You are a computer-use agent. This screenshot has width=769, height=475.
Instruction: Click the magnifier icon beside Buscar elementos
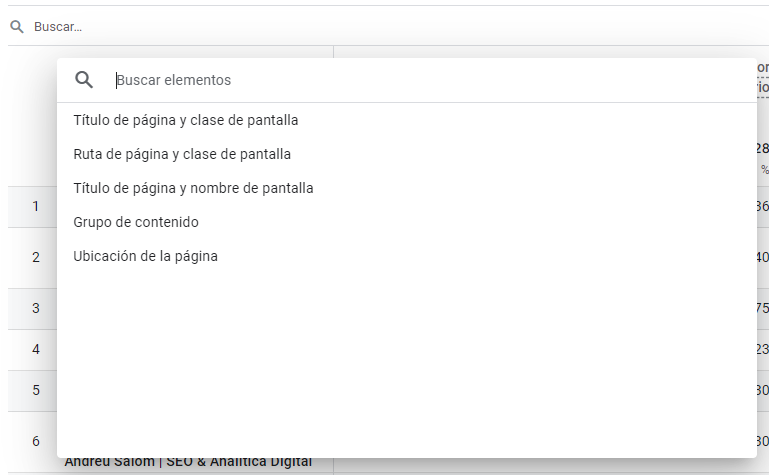tap(84, 80)
